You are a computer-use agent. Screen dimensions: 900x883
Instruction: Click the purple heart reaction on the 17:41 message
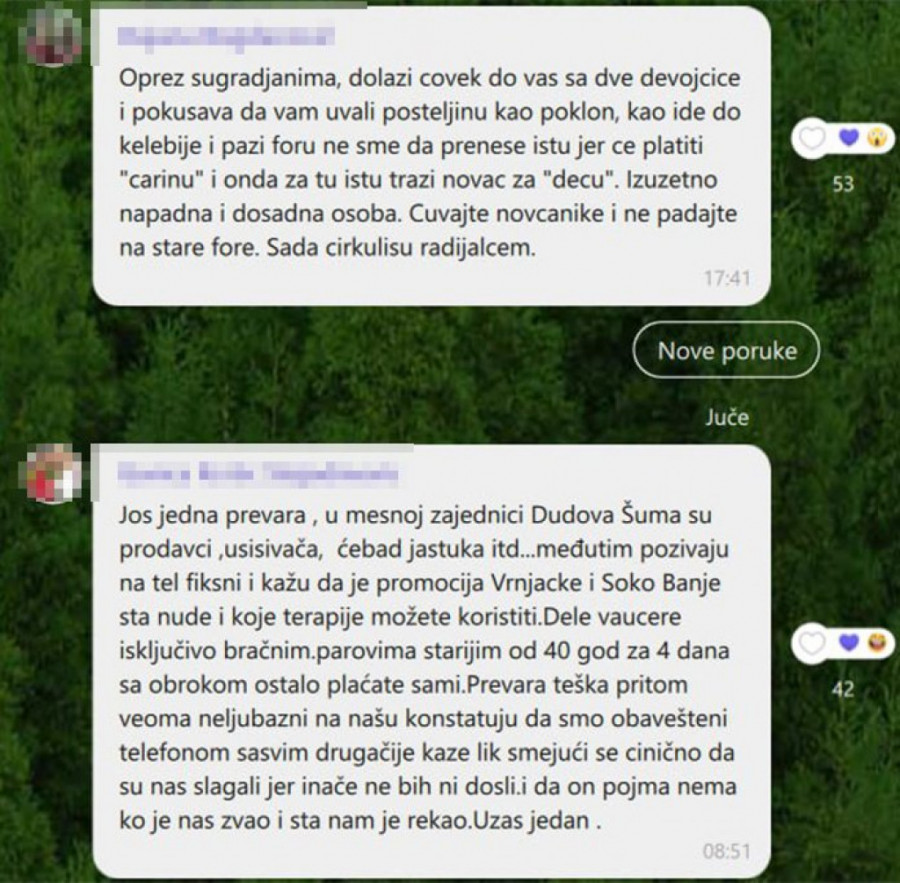(849, 137)
